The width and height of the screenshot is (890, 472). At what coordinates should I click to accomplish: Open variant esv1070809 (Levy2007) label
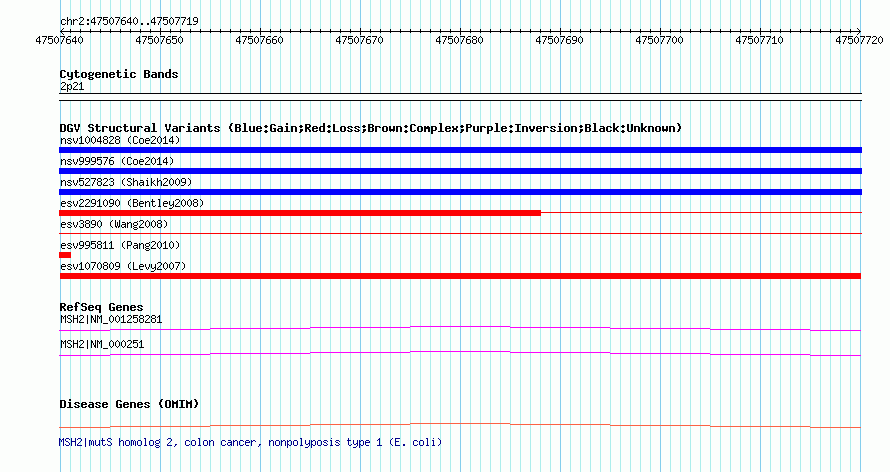(123, 266)
